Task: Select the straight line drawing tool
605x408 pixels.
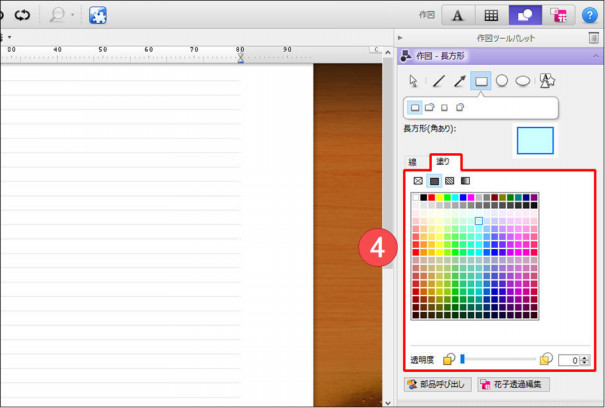Action: point(439,81)
